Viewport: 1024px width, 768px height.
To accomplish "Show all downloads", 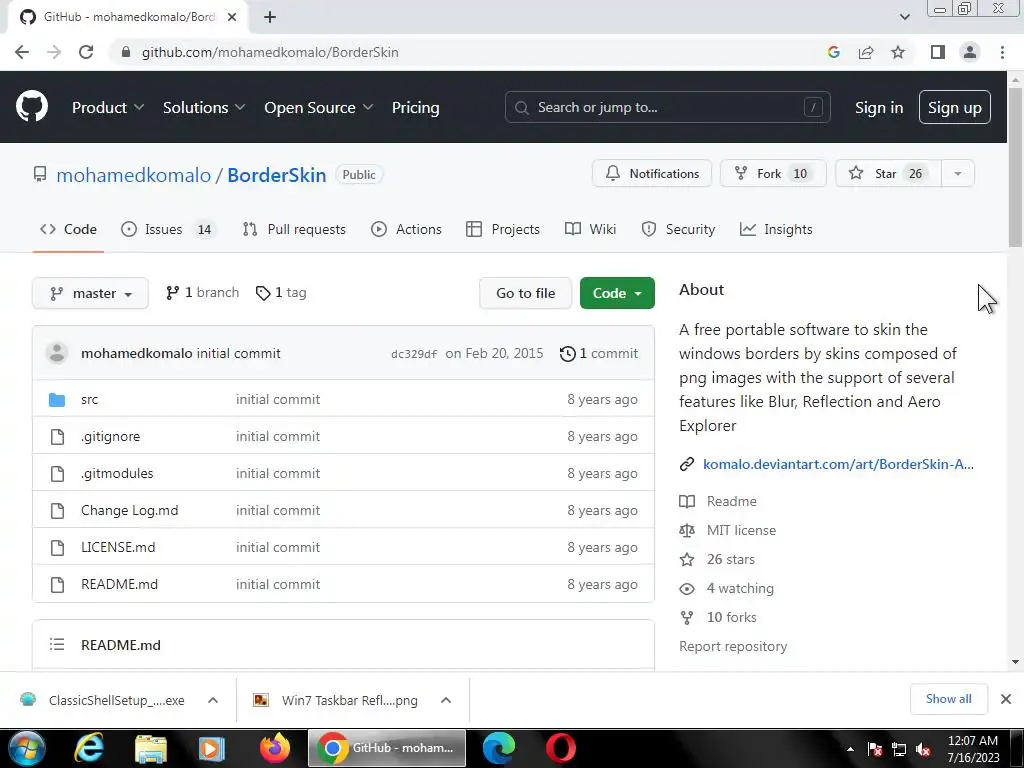I will [x=948, y=699].
